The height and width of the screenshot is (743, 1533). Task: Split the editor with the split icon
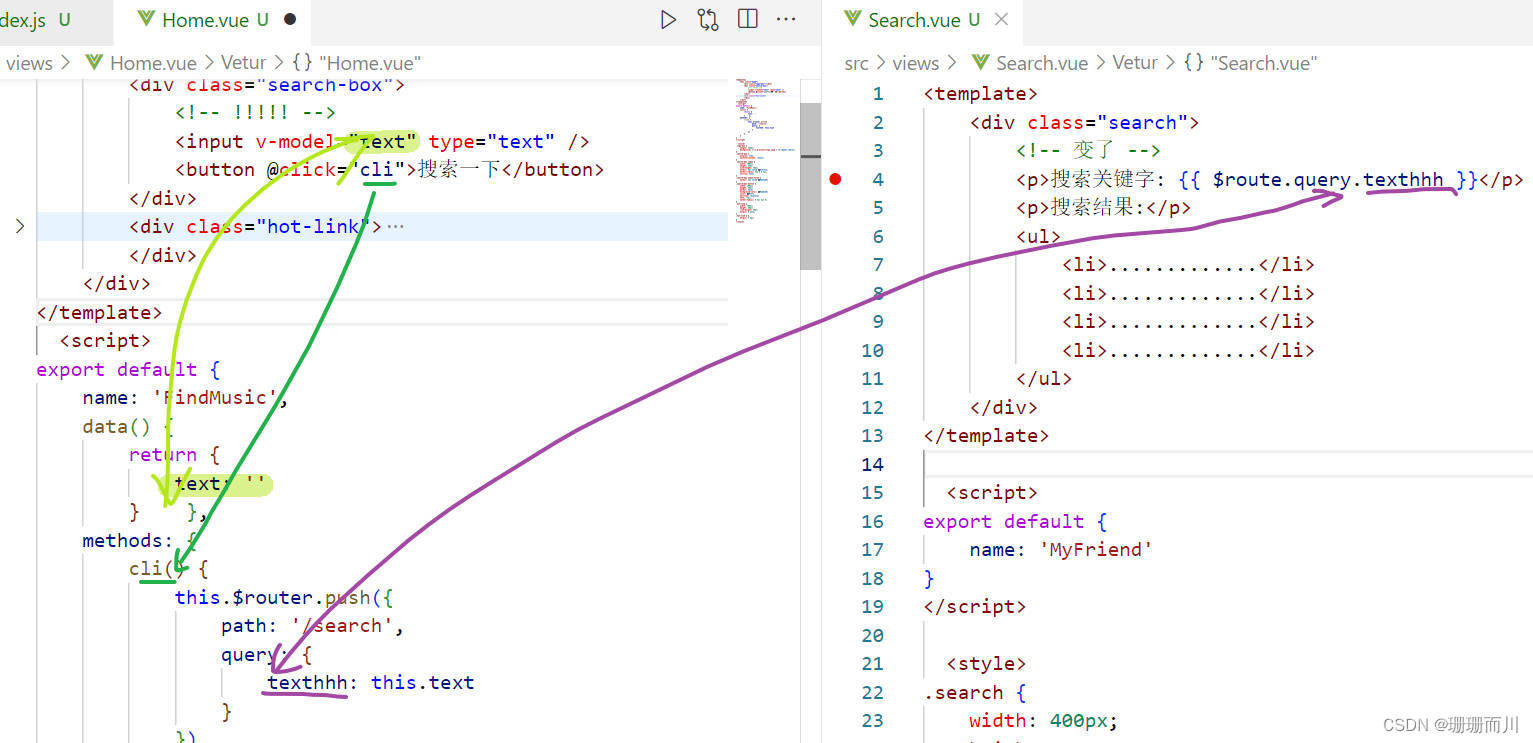point(747,19)
